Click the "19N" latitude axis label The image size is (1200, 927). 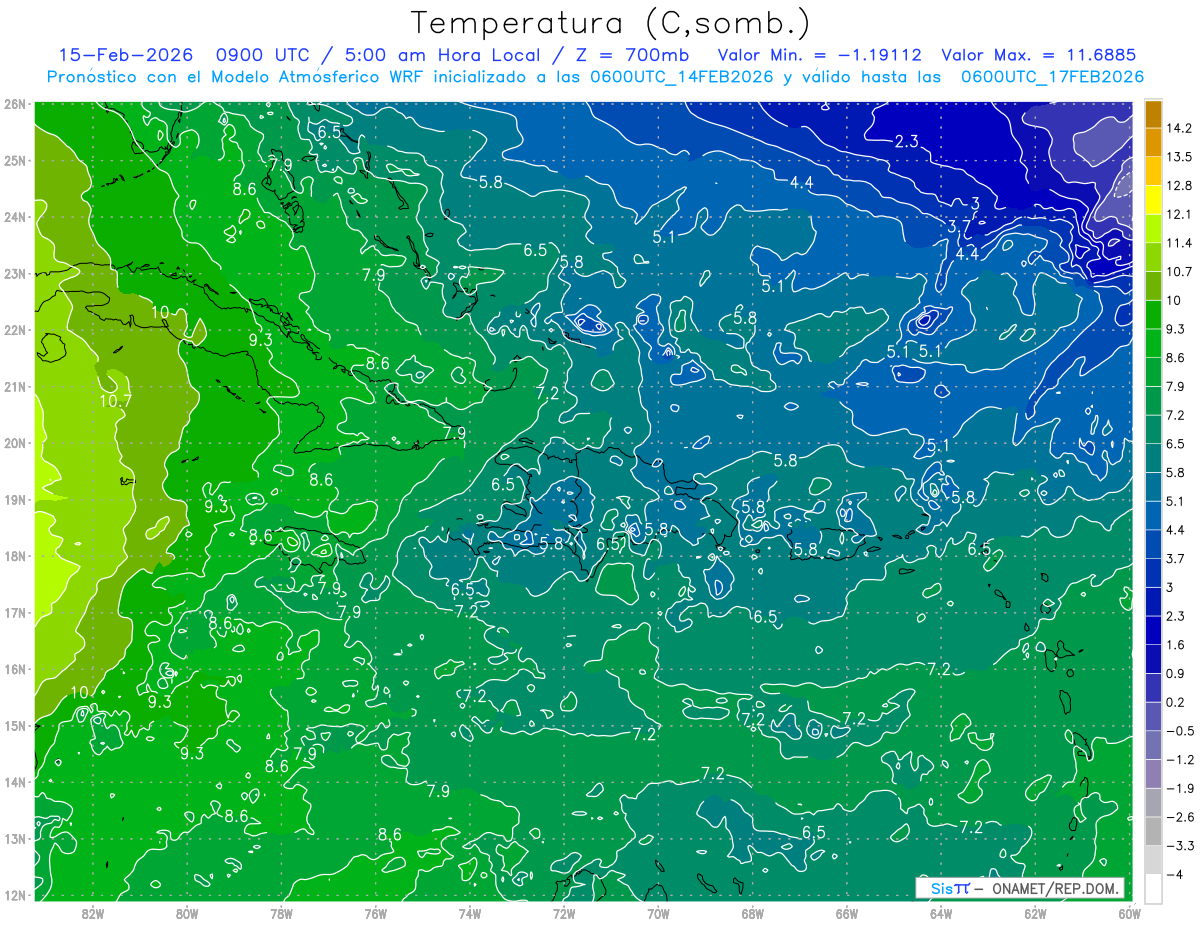(x=15, y=500)
